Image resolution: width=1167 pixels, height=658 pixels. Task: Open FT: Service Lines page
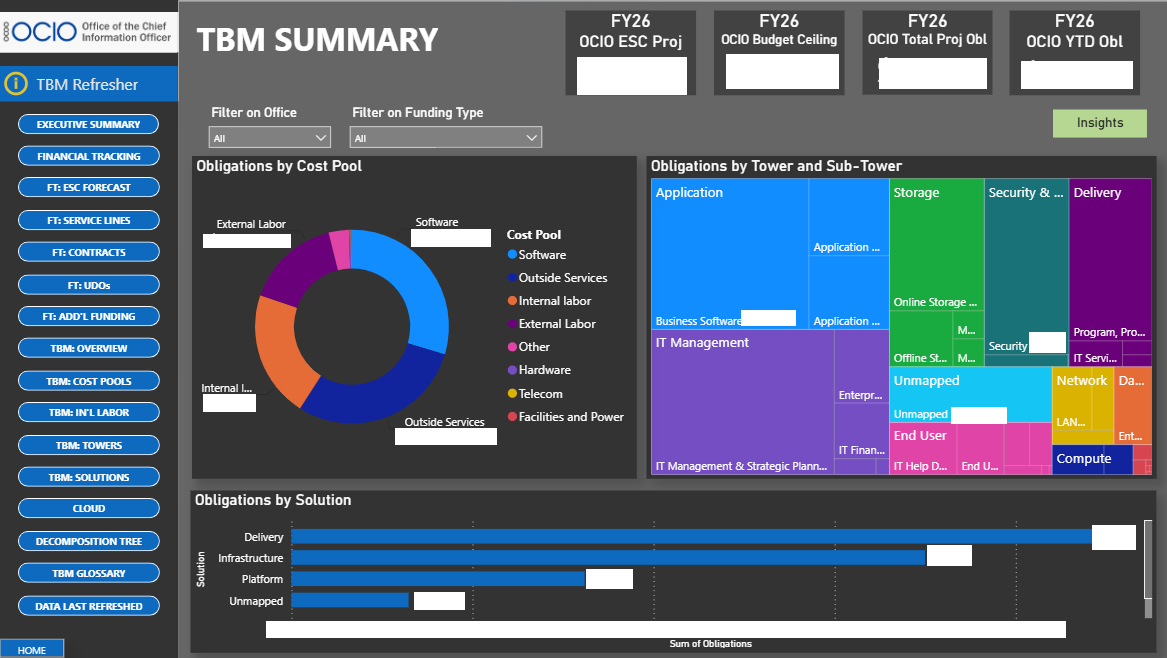tap(89, 220)
